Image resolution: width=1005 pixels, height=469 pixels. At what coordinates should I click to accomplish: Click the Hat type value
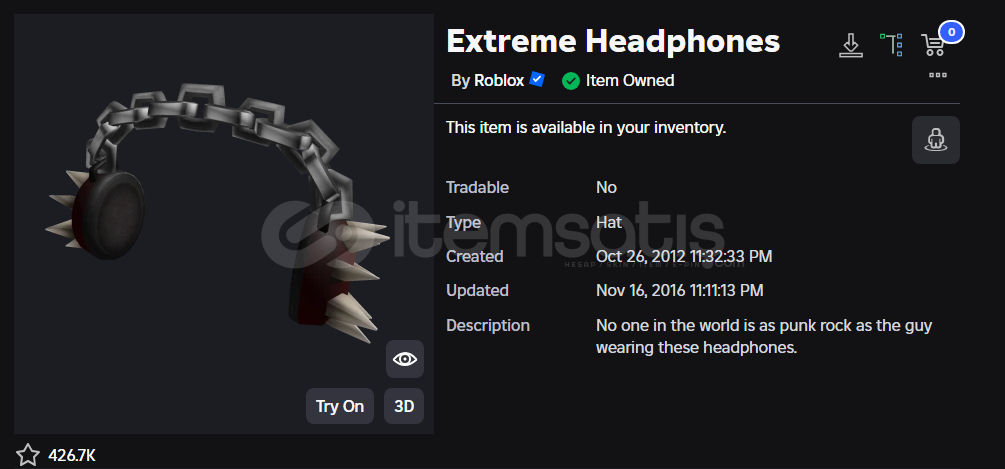pos(609,222)
